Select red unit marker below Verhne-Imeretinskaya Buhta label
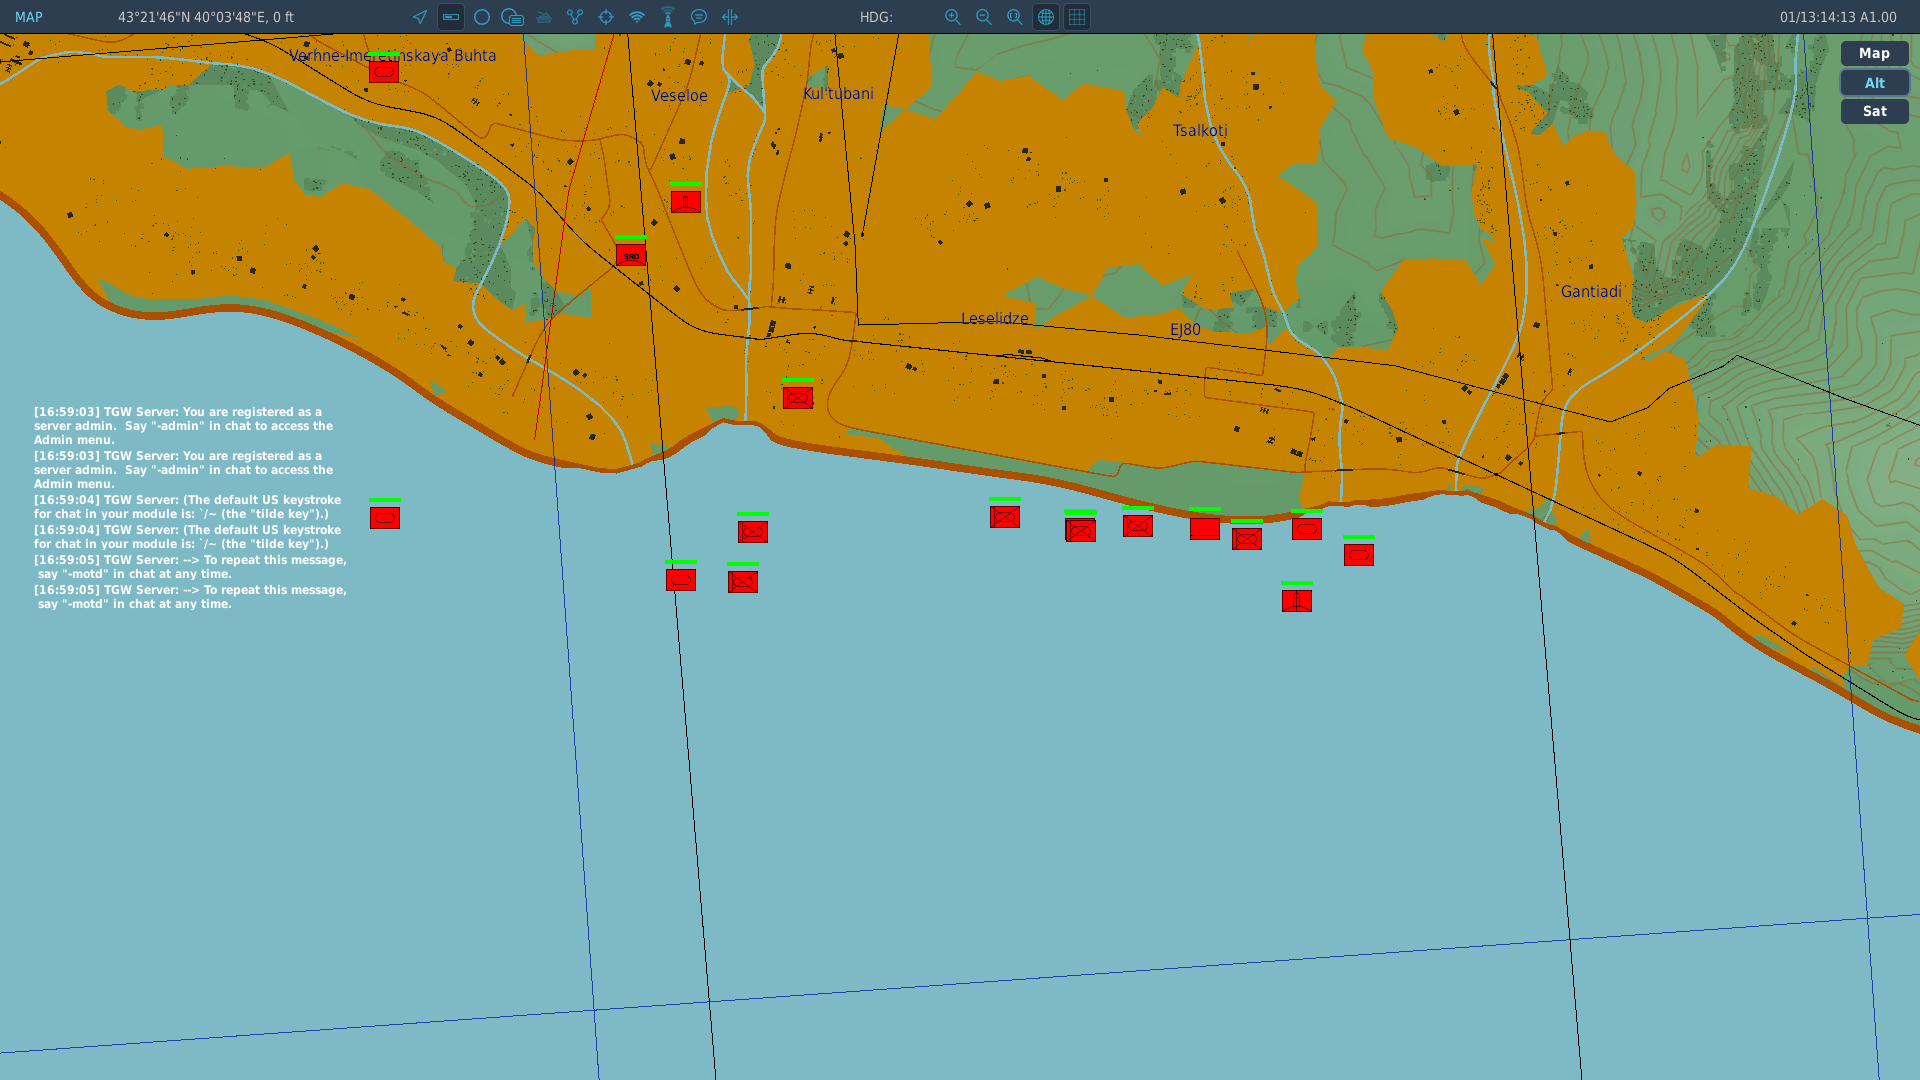The image size is (1920, 1080). click(x=384, y=71)
